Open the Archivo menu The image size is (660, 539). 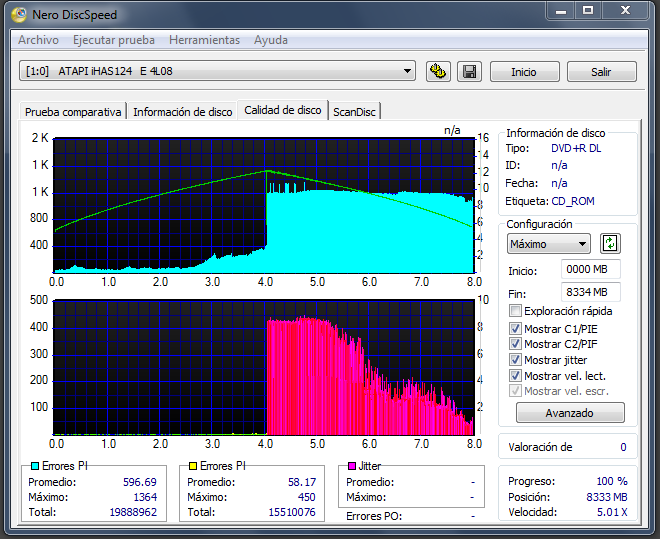[38, 40]
